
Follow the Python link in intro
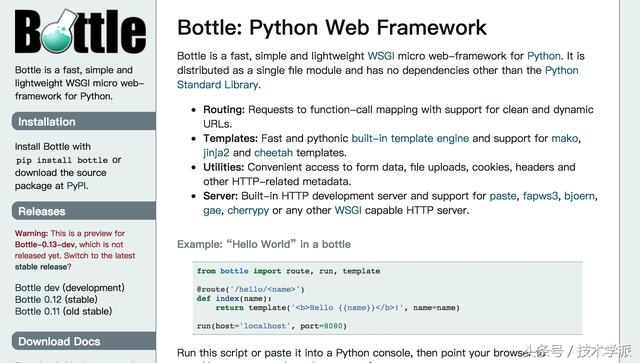(544, 56)
